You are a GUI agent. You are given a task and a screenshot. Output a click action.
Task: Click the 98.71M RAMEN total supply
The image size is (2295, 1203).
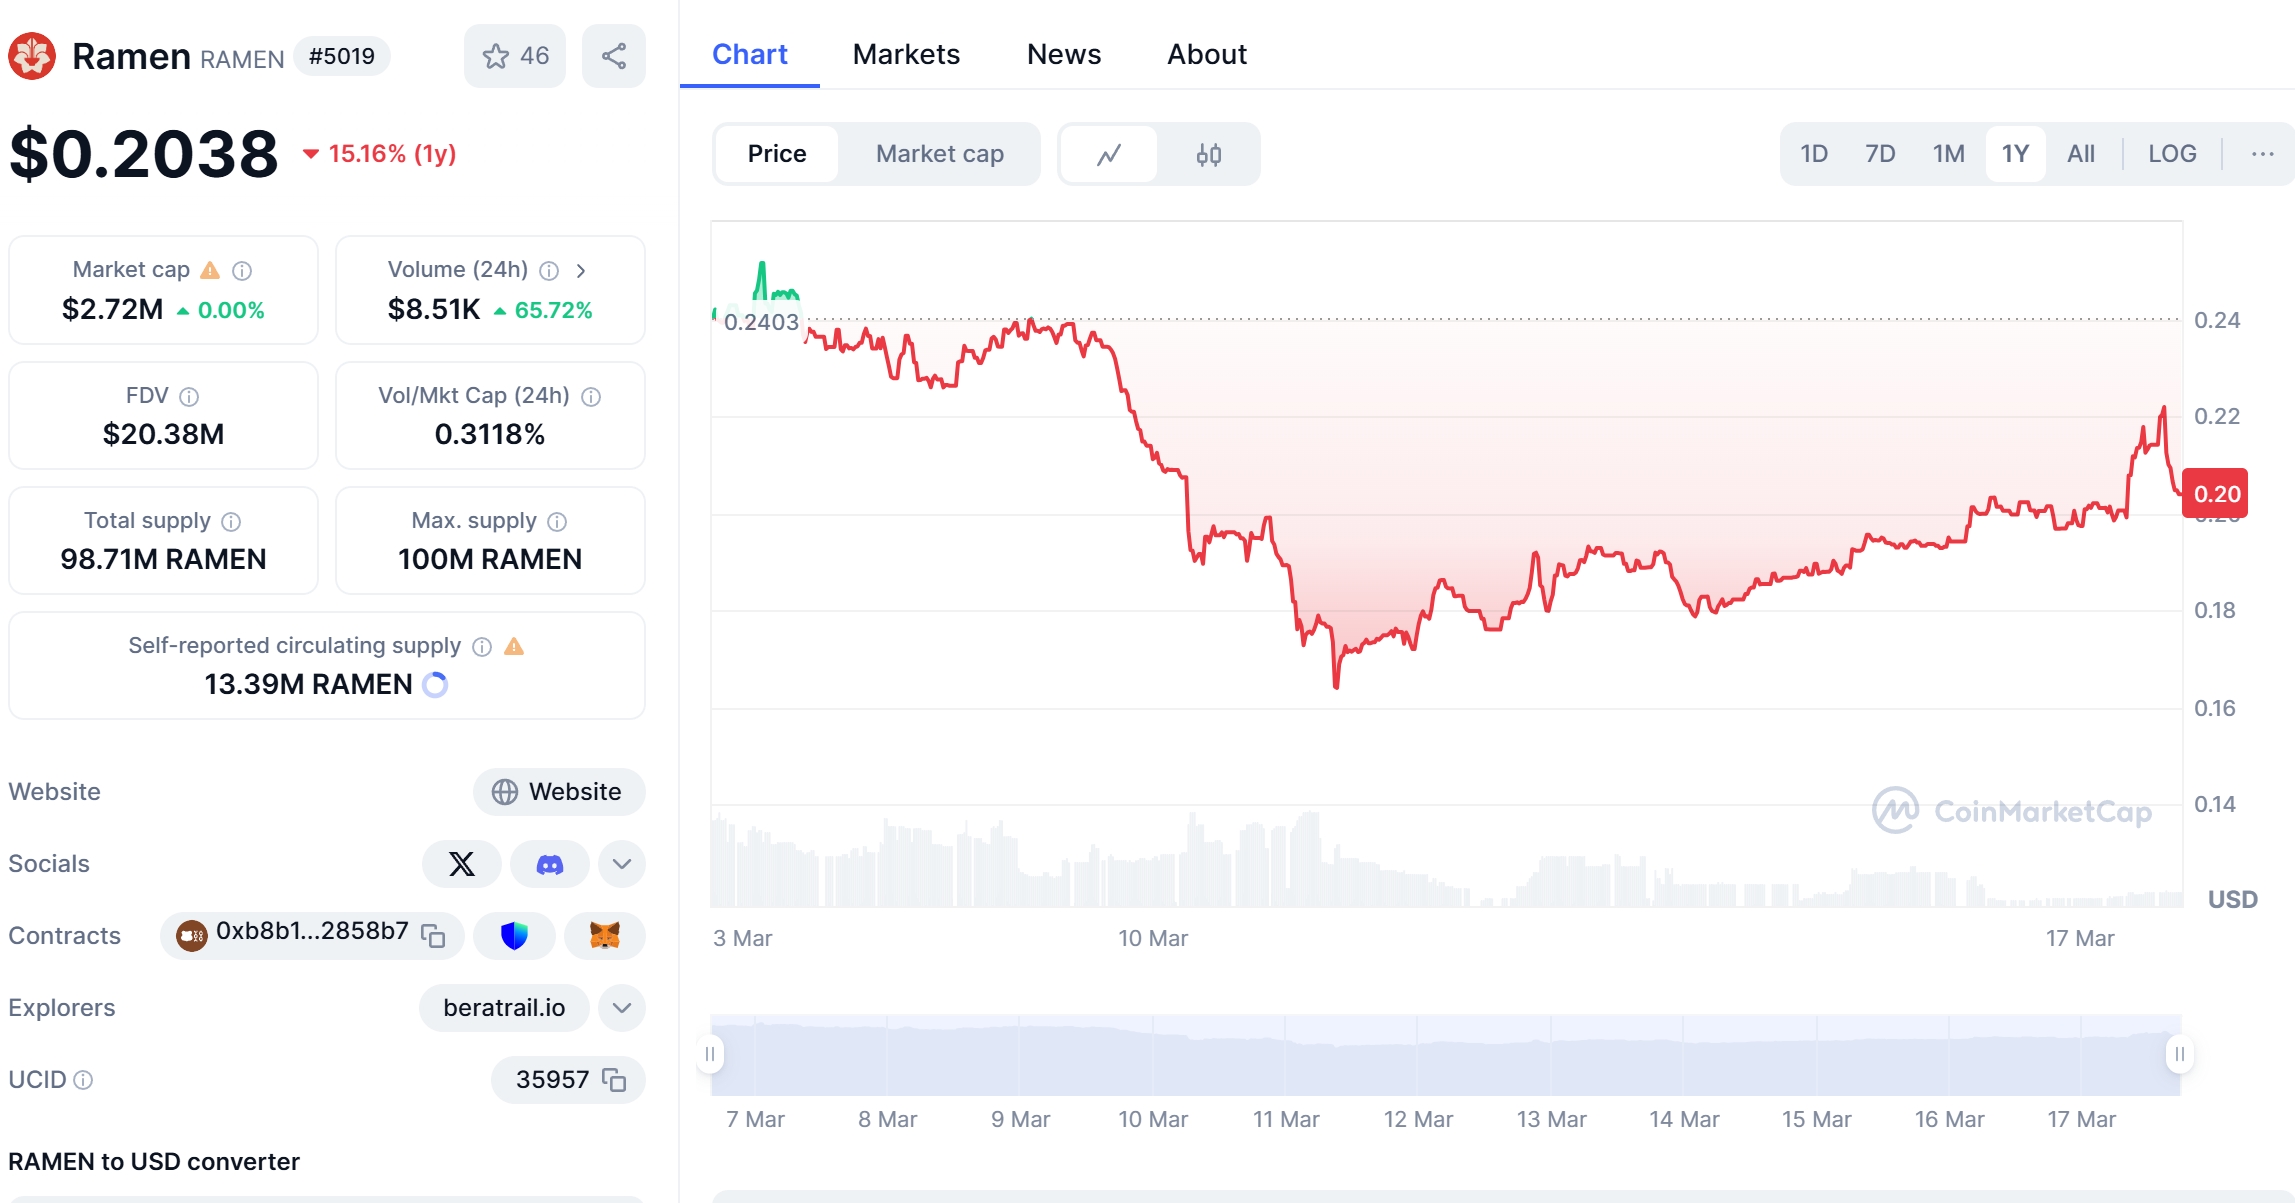pos(163,559)
